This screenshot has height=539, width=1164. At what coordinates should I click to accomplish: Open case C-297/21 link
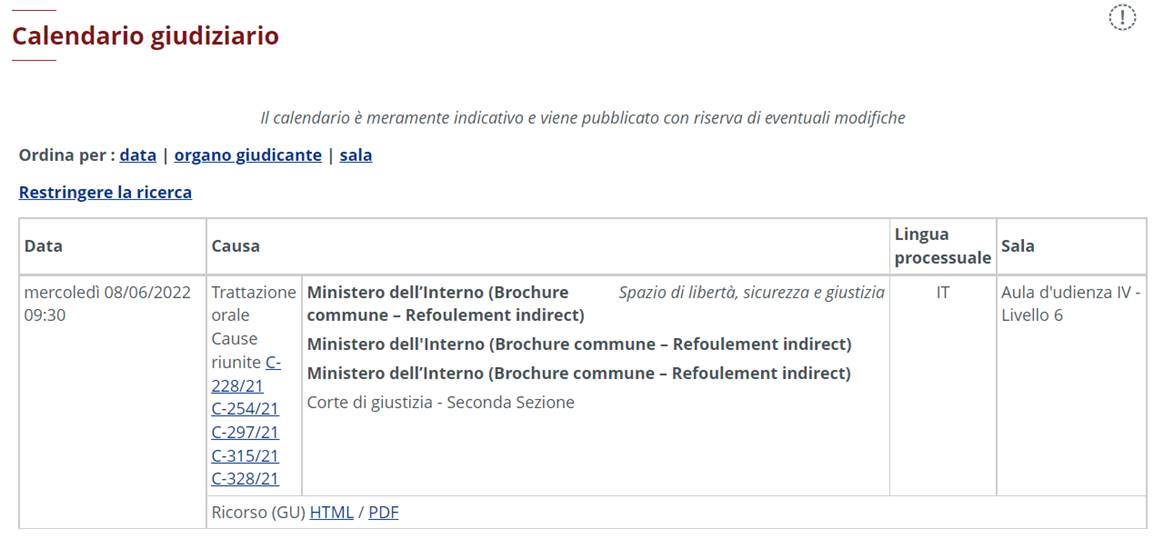point(245,432)
